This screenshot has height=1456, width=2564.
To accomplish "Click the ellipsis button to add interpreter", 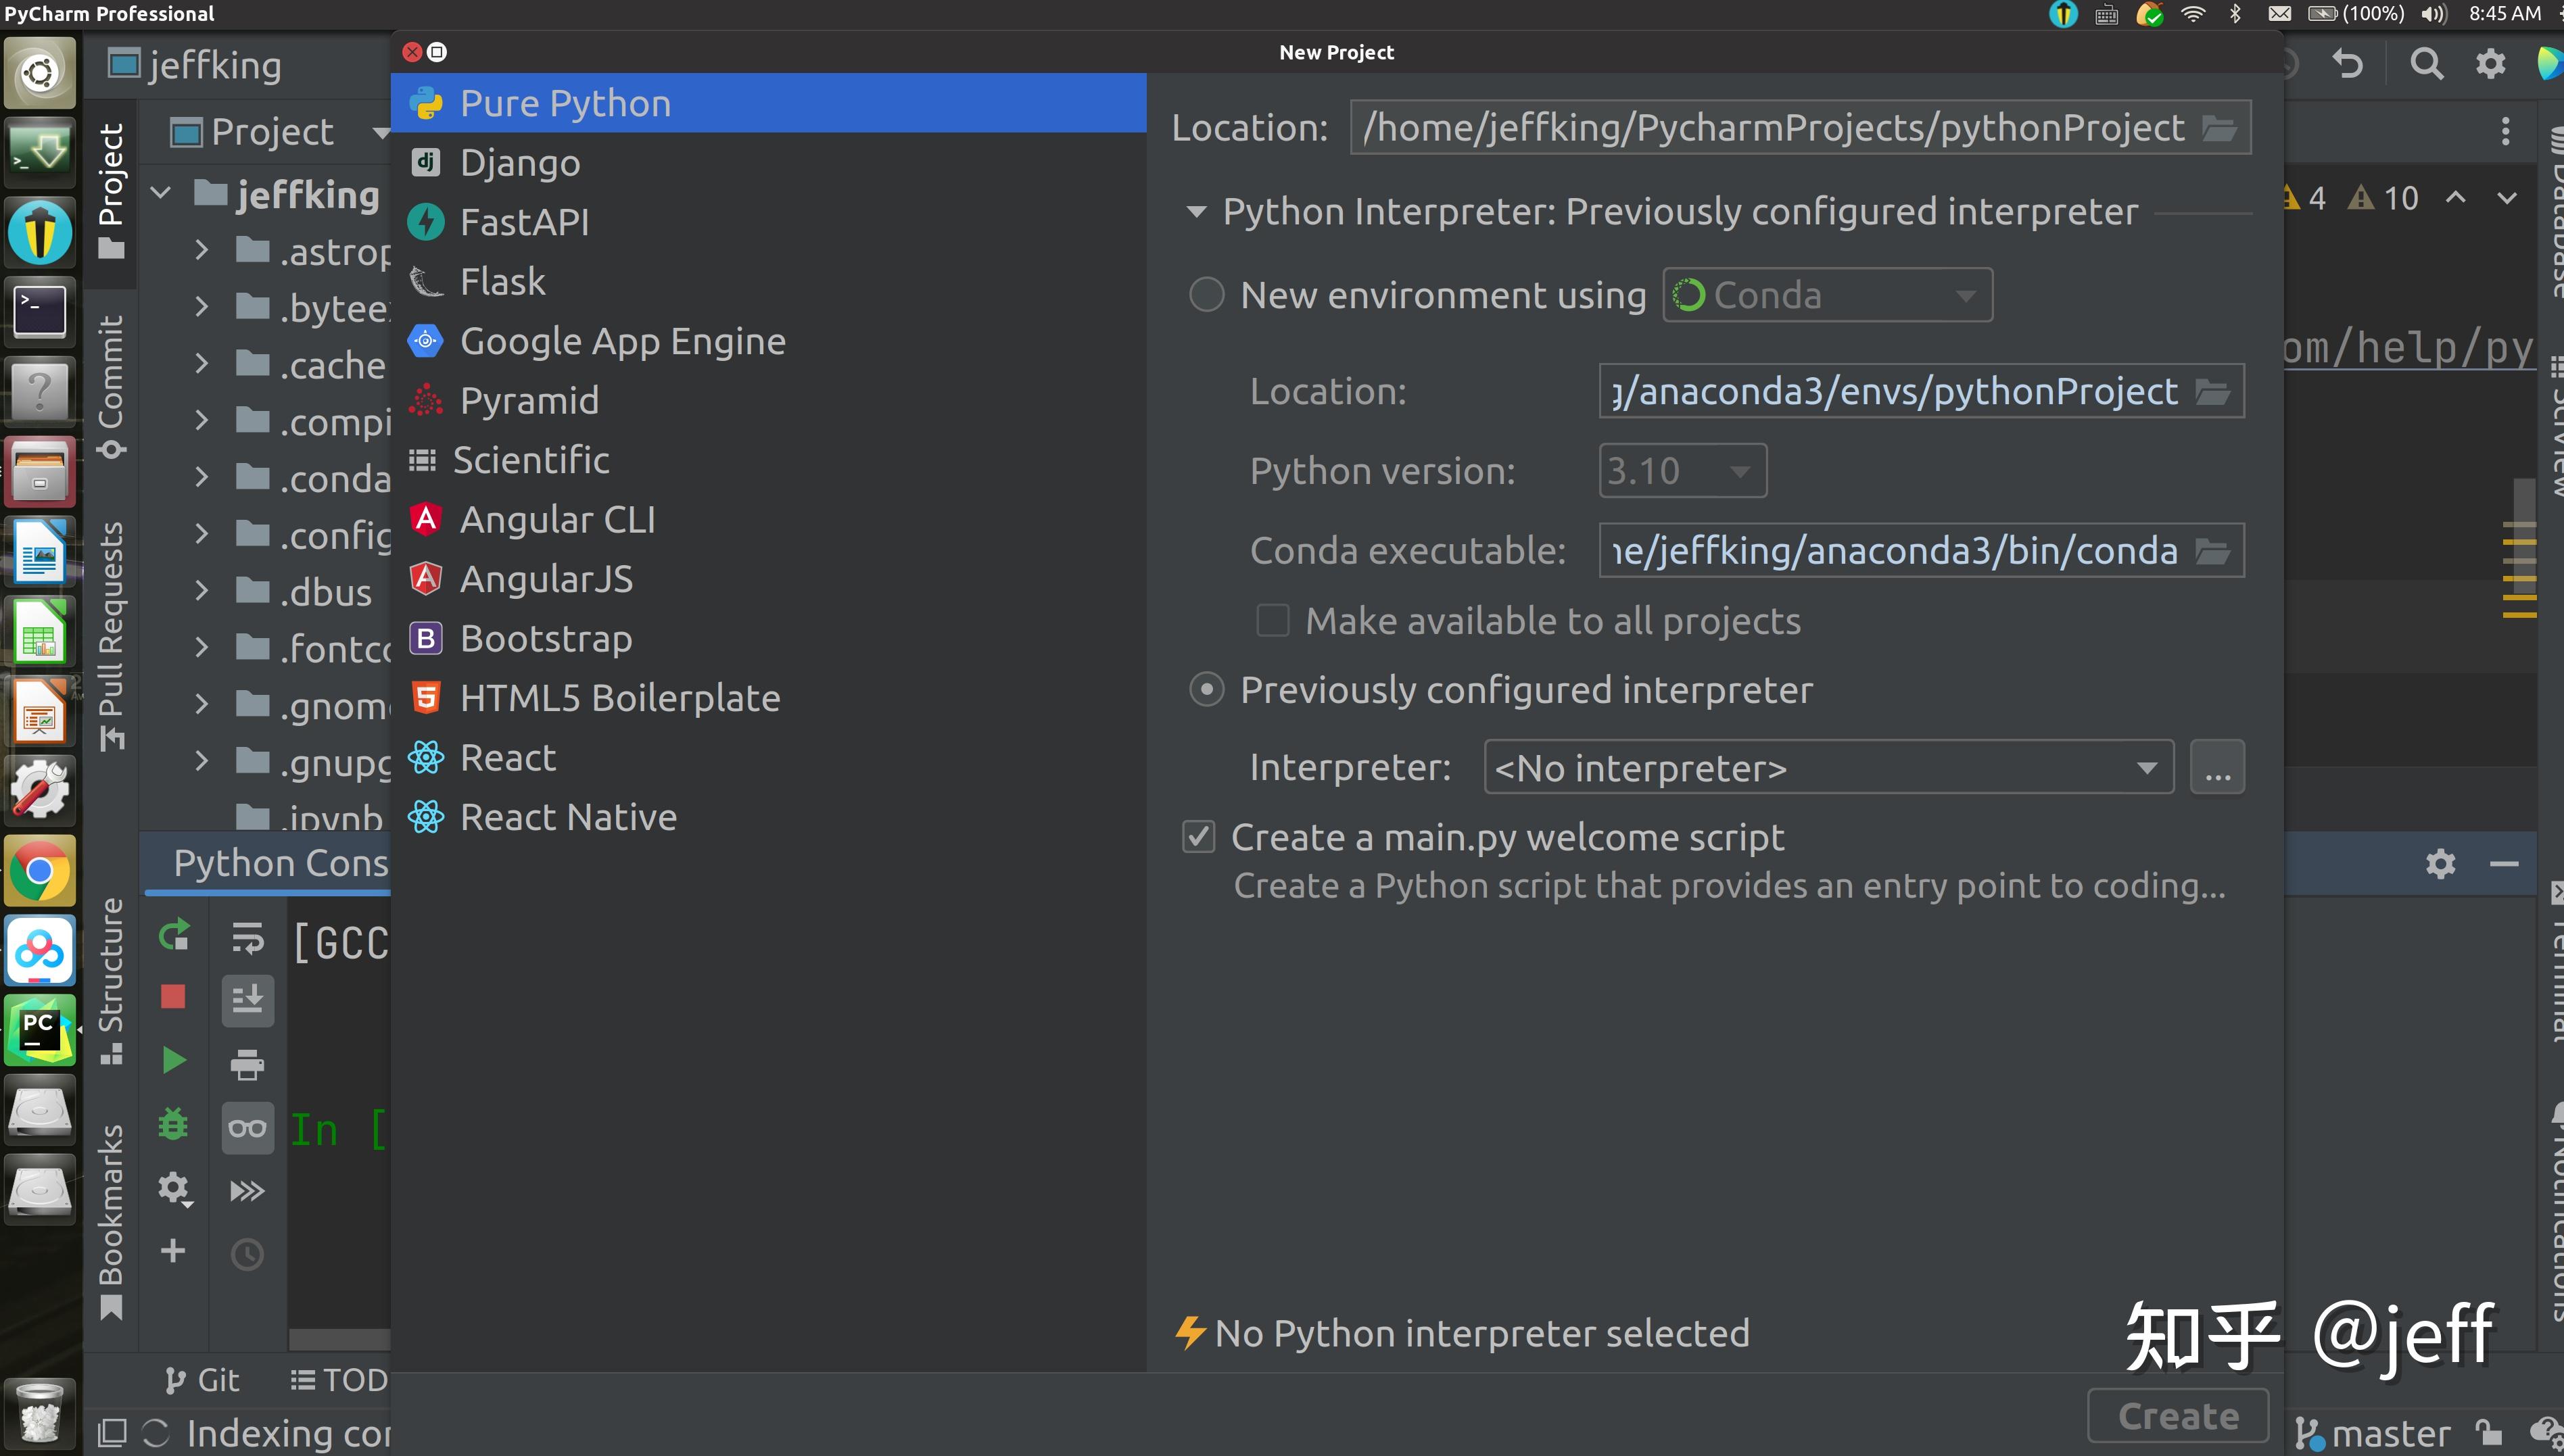I will pyautogui.click(x=2217, y=767).
